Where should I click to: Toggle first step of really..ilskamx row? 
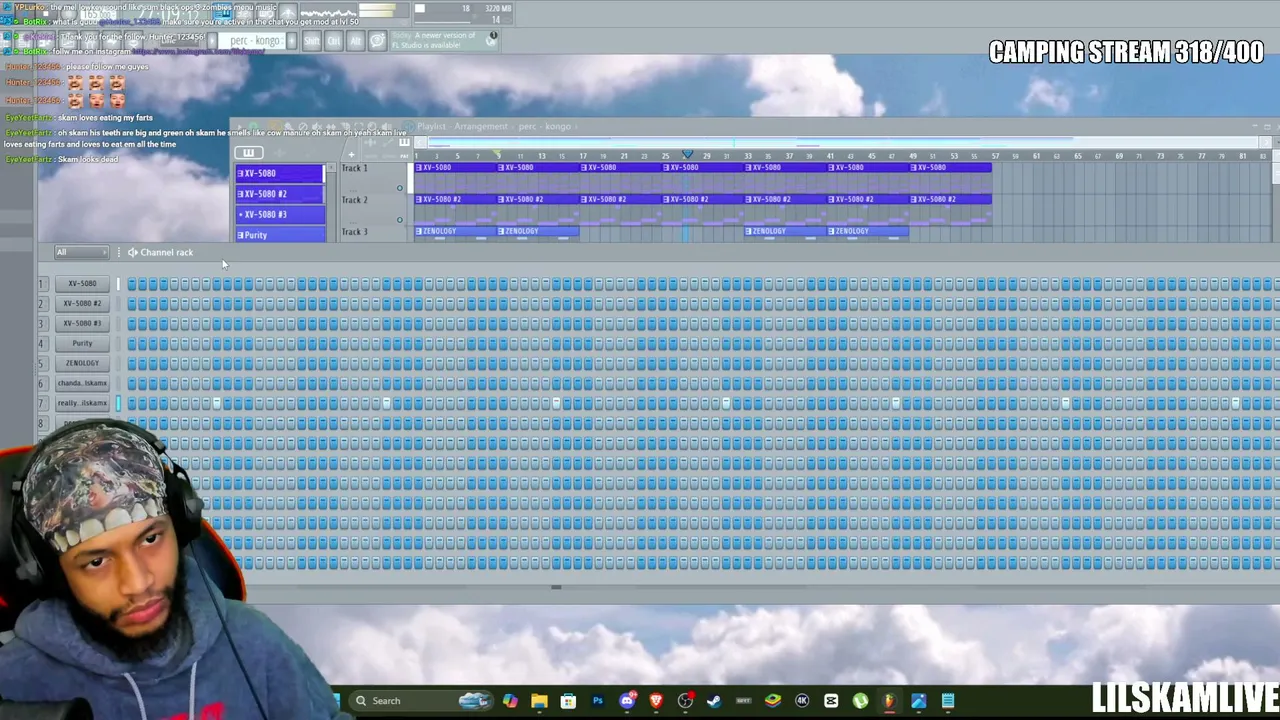click(x=132, y=404)
